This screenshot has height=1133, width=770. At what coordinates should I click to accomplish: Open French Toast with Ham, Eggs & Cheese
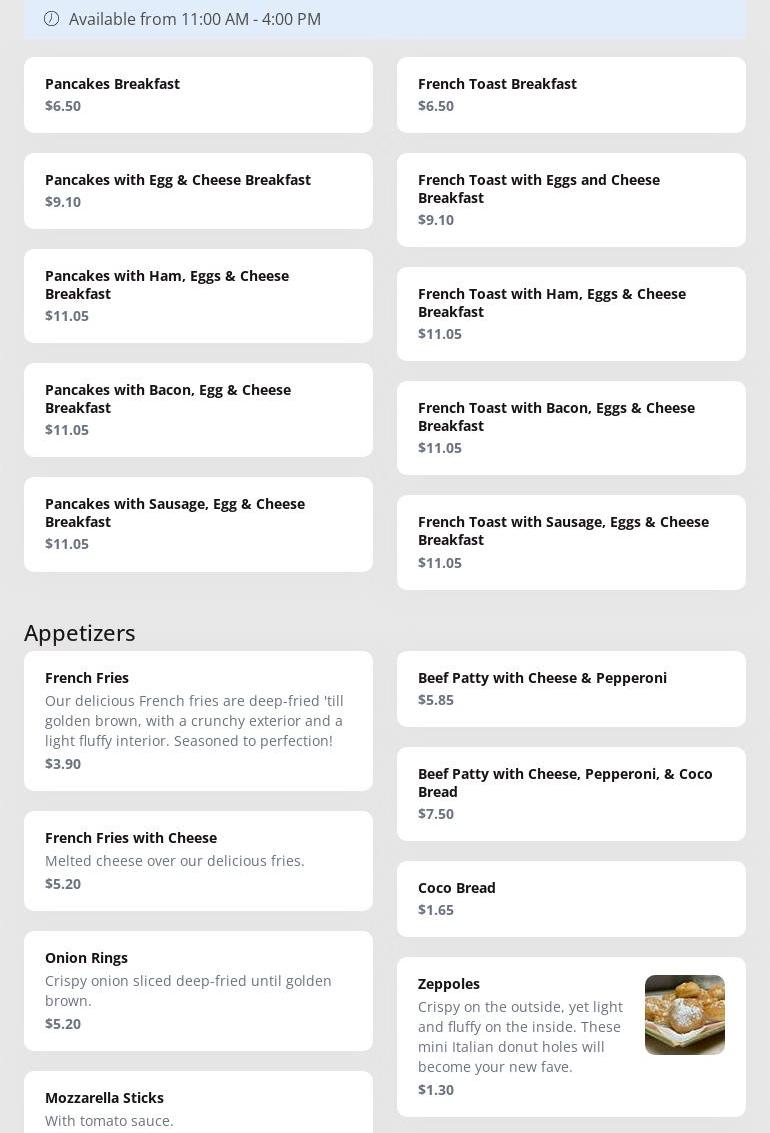pyautogui.click(x=571, y=314)
